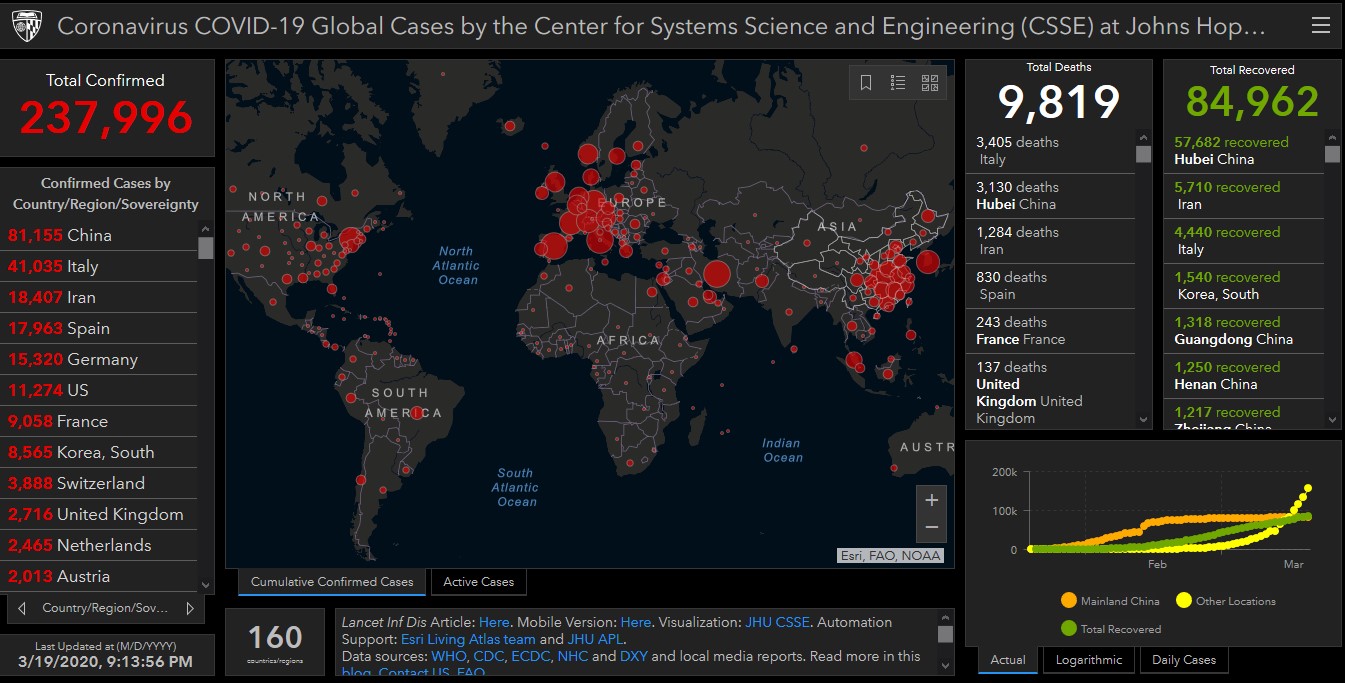This screenshot has height=683, width=1345.
Task: Click the country list scrollbar thumb
Action: tap(206, 248)
